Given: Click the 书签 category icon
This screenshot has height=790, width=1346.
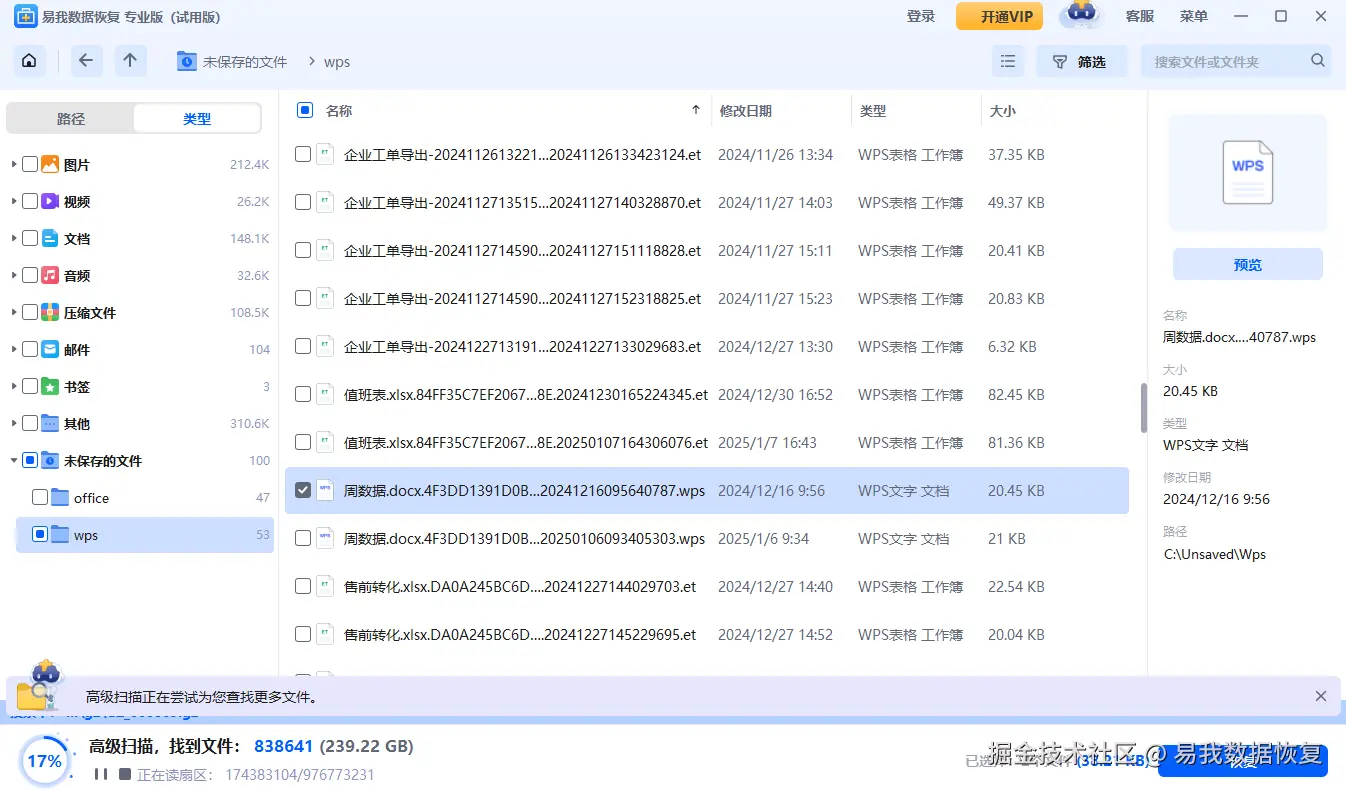Looking at the screenshot, I should pos(50,386).
